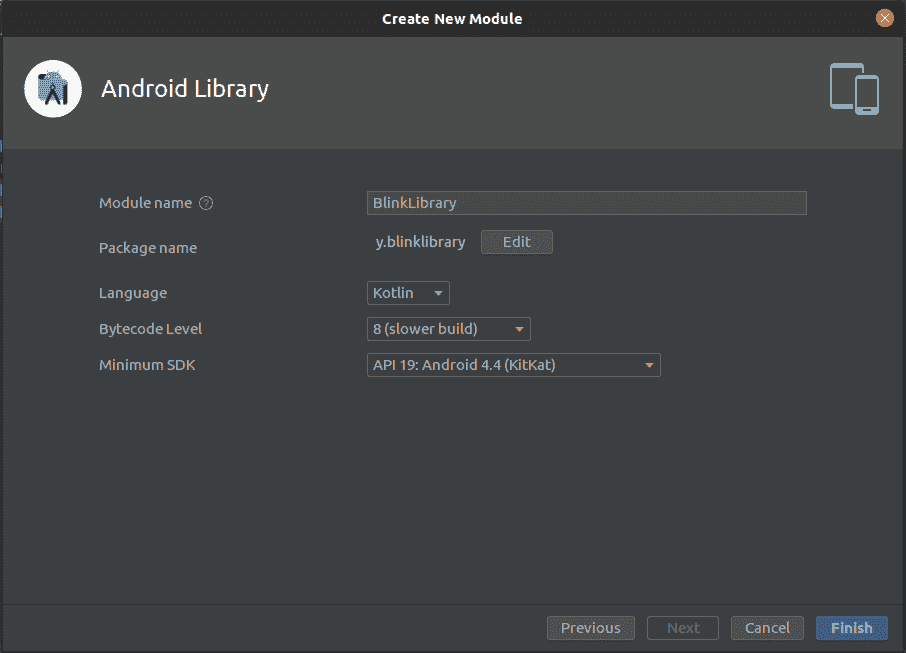The width and height of the screenshot is (906, 653).
Task: Focus the Module name field containing BlinkLibrary
Action: (x=586, y=203)
